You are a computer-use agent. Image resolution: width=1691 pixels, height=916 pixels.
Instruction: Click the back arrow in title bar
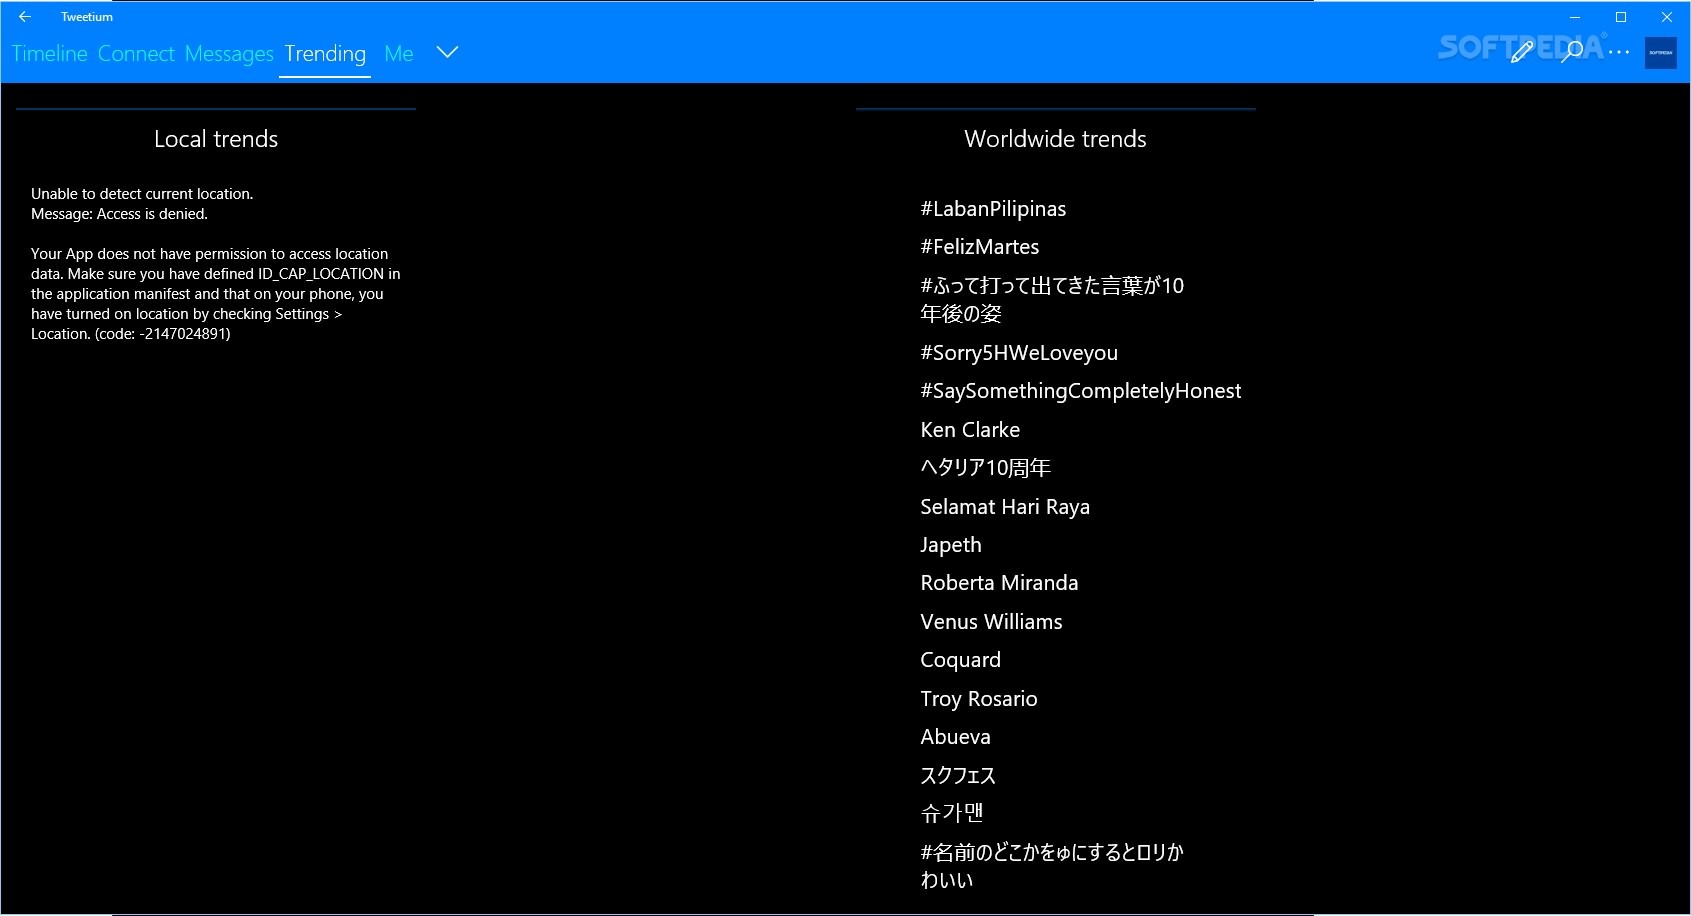(25, 17)
